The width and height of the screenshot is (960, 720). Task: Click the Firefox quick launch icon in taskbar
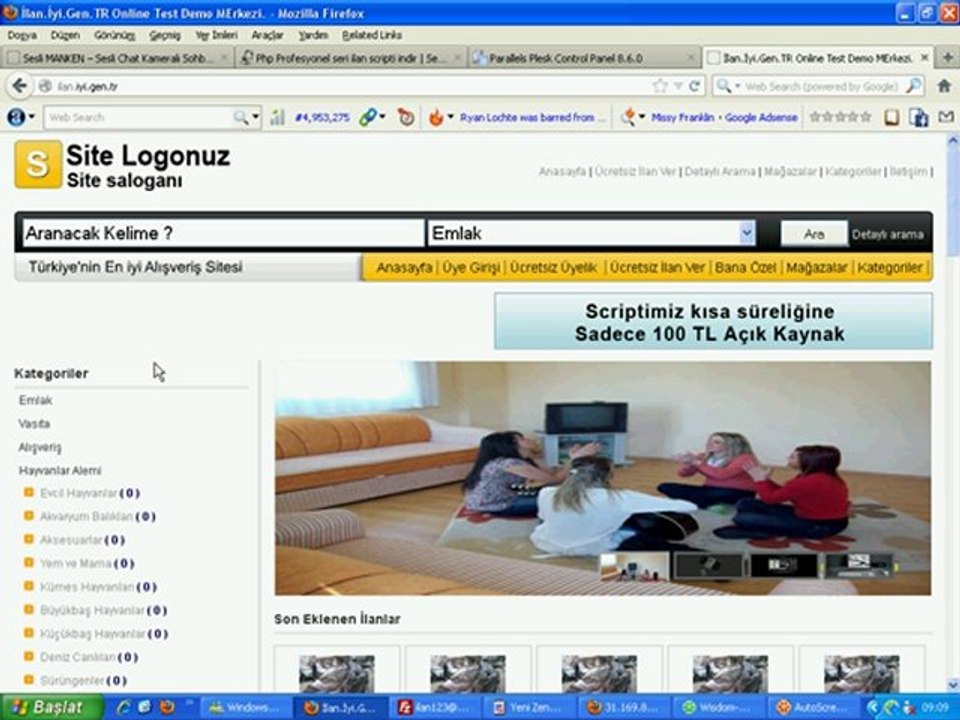(x=167, y=707)
